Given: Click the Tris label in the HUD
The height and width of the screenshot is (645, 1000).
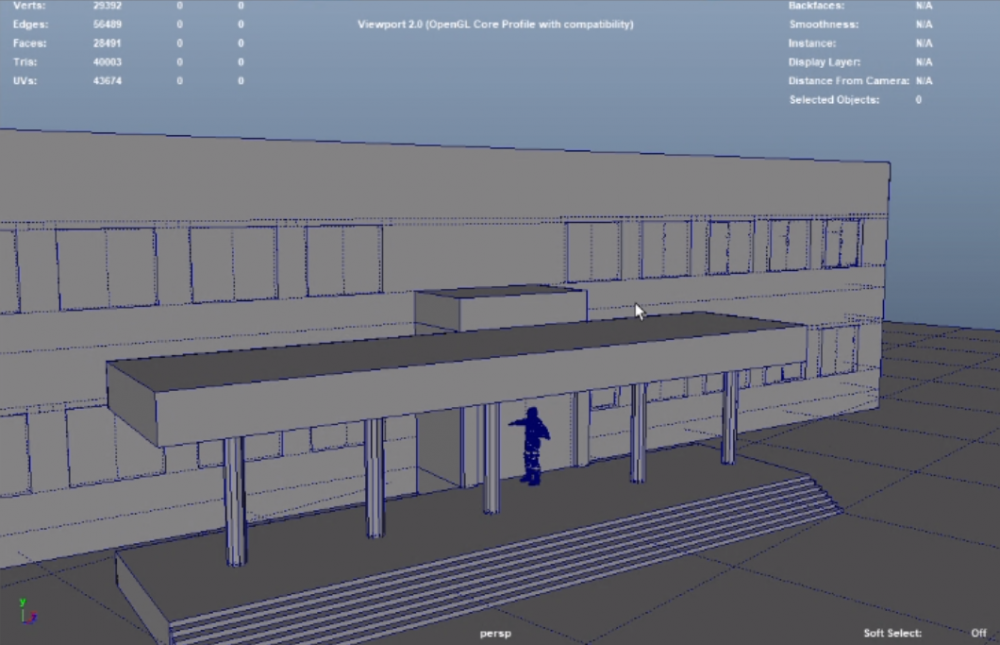Looking at the screenshot, I should click(x=25, y=62).
